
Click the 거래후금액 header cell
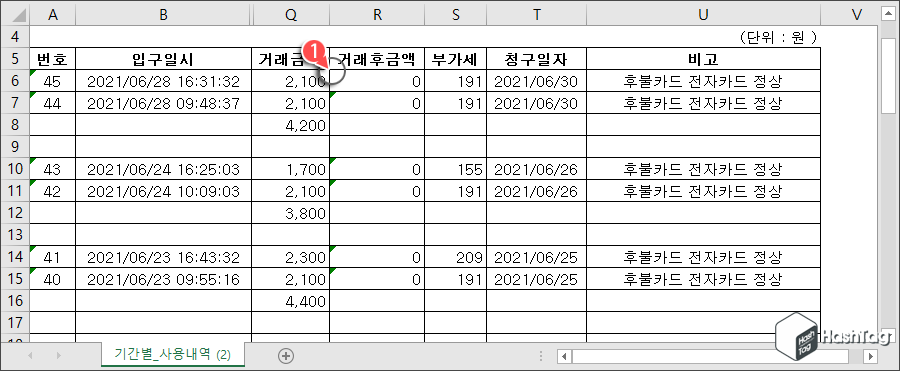(377, 59)
